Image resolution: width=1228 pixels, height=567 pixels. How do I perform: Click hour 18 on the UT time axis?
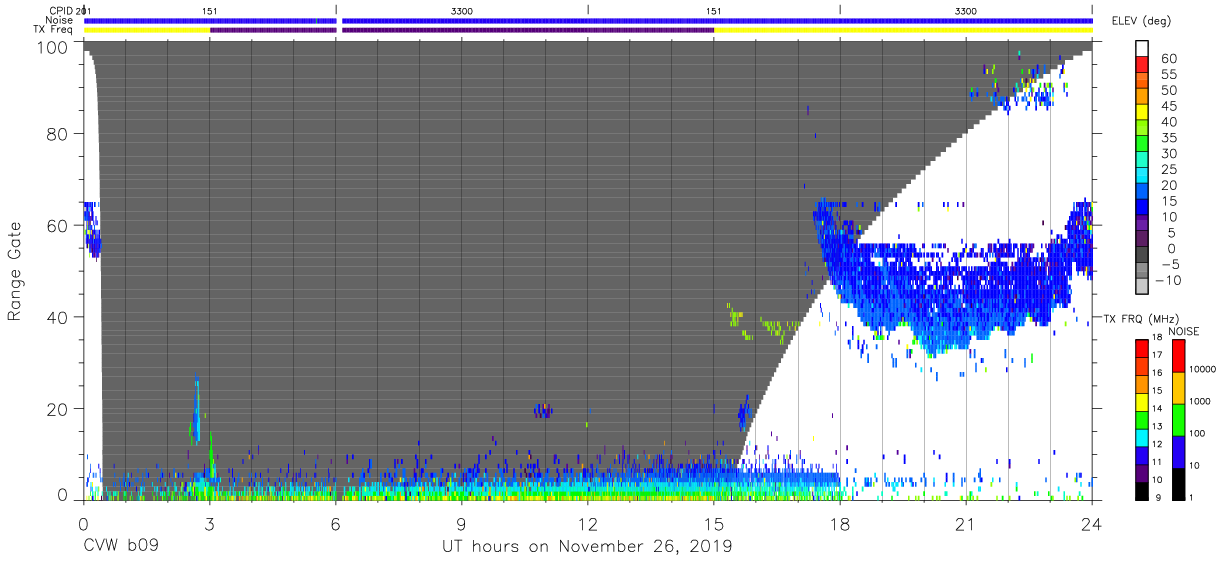pyautogui.click(x=840, y=522)
